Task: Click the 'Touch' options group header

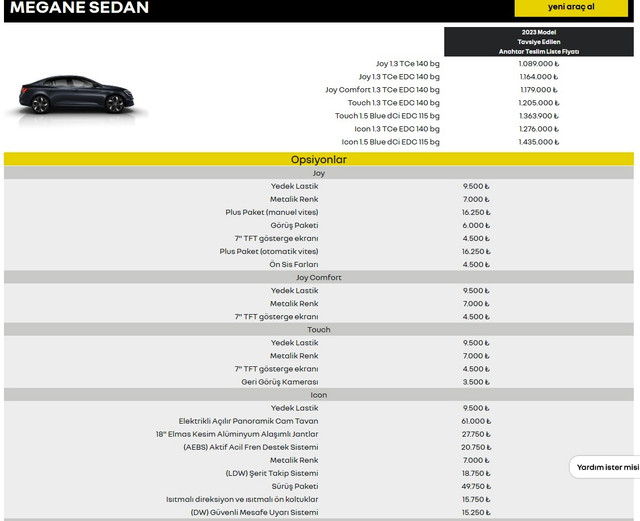Action: 319,330
